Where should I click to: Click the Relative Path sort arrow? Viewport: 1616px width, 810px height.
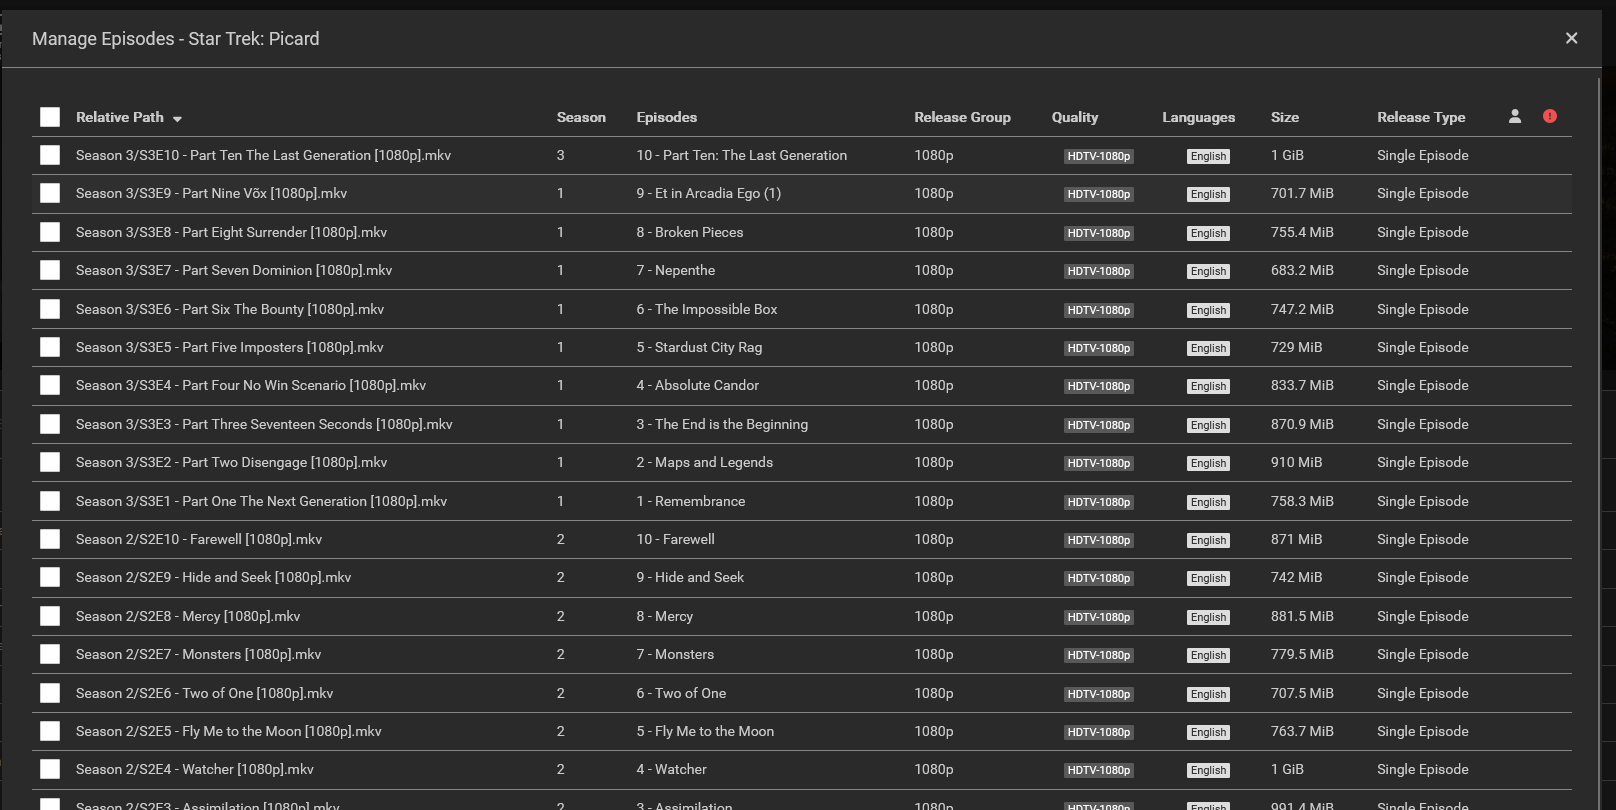click(177, 119)
